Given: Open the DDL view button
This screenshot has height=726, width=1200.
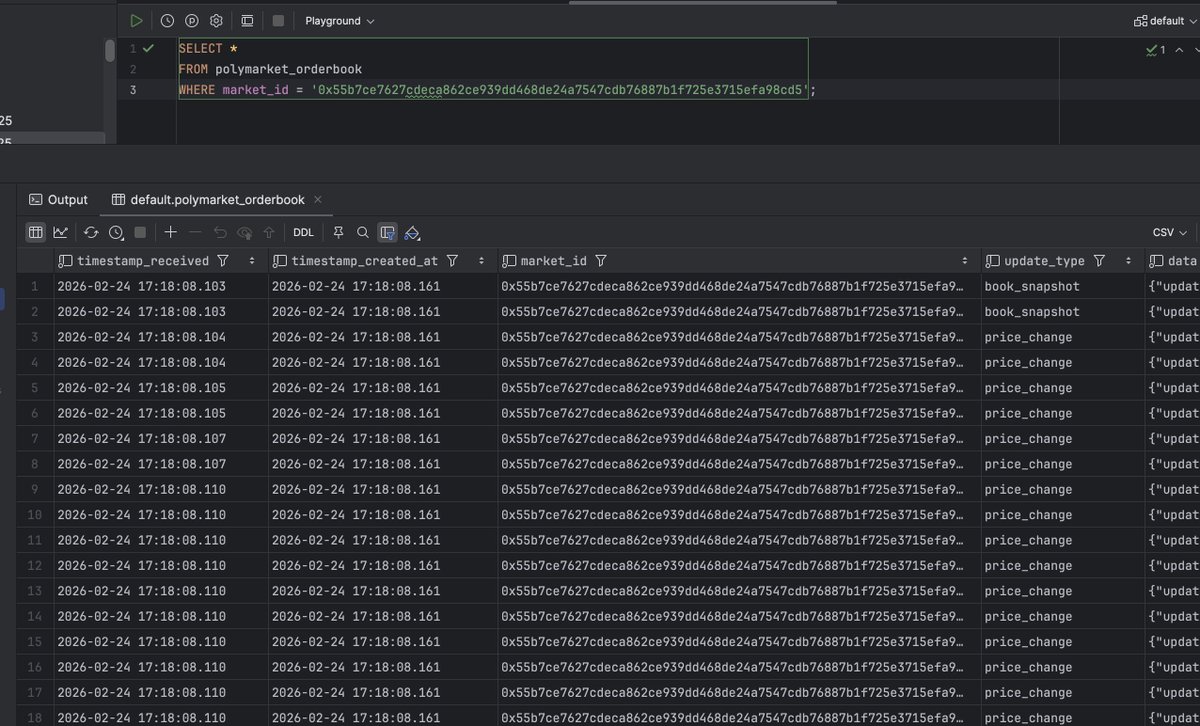Looking at the screenshot, I should click(303, 232).
